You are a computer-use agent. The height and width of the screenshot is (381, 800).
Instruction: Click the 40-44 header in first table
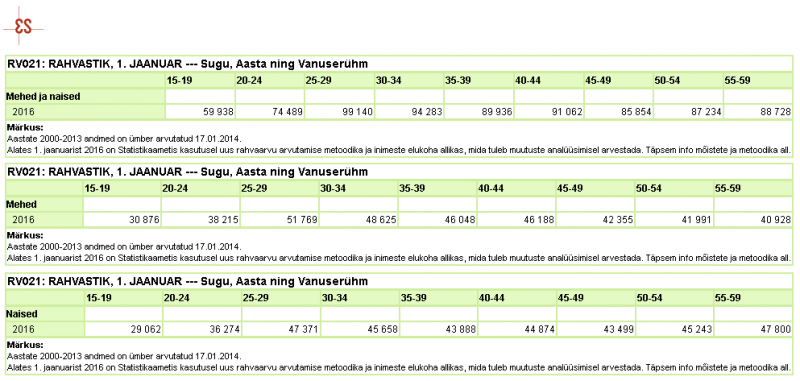[529, 81]
